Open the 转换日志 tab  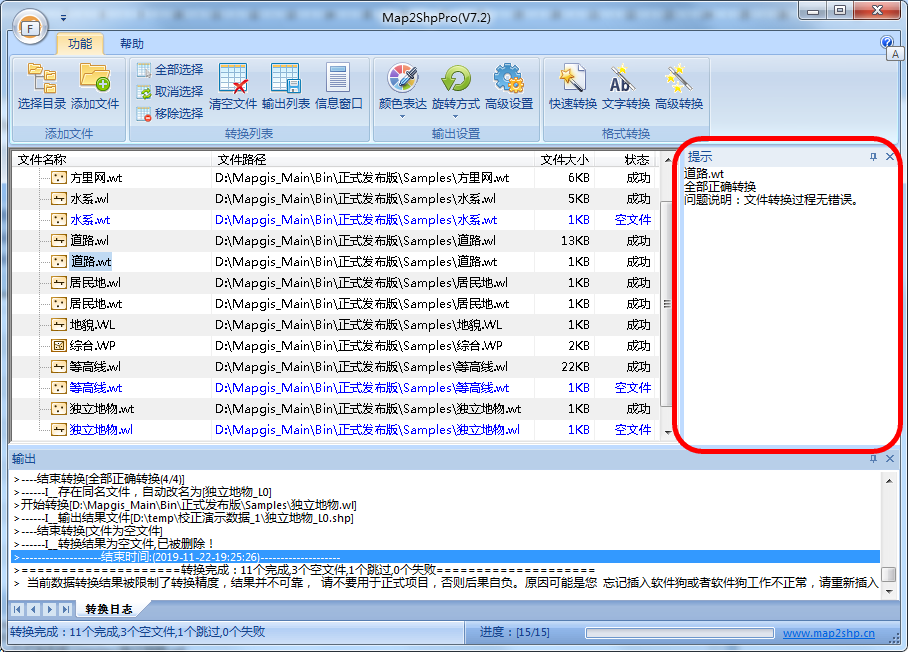tap(109, 609)
